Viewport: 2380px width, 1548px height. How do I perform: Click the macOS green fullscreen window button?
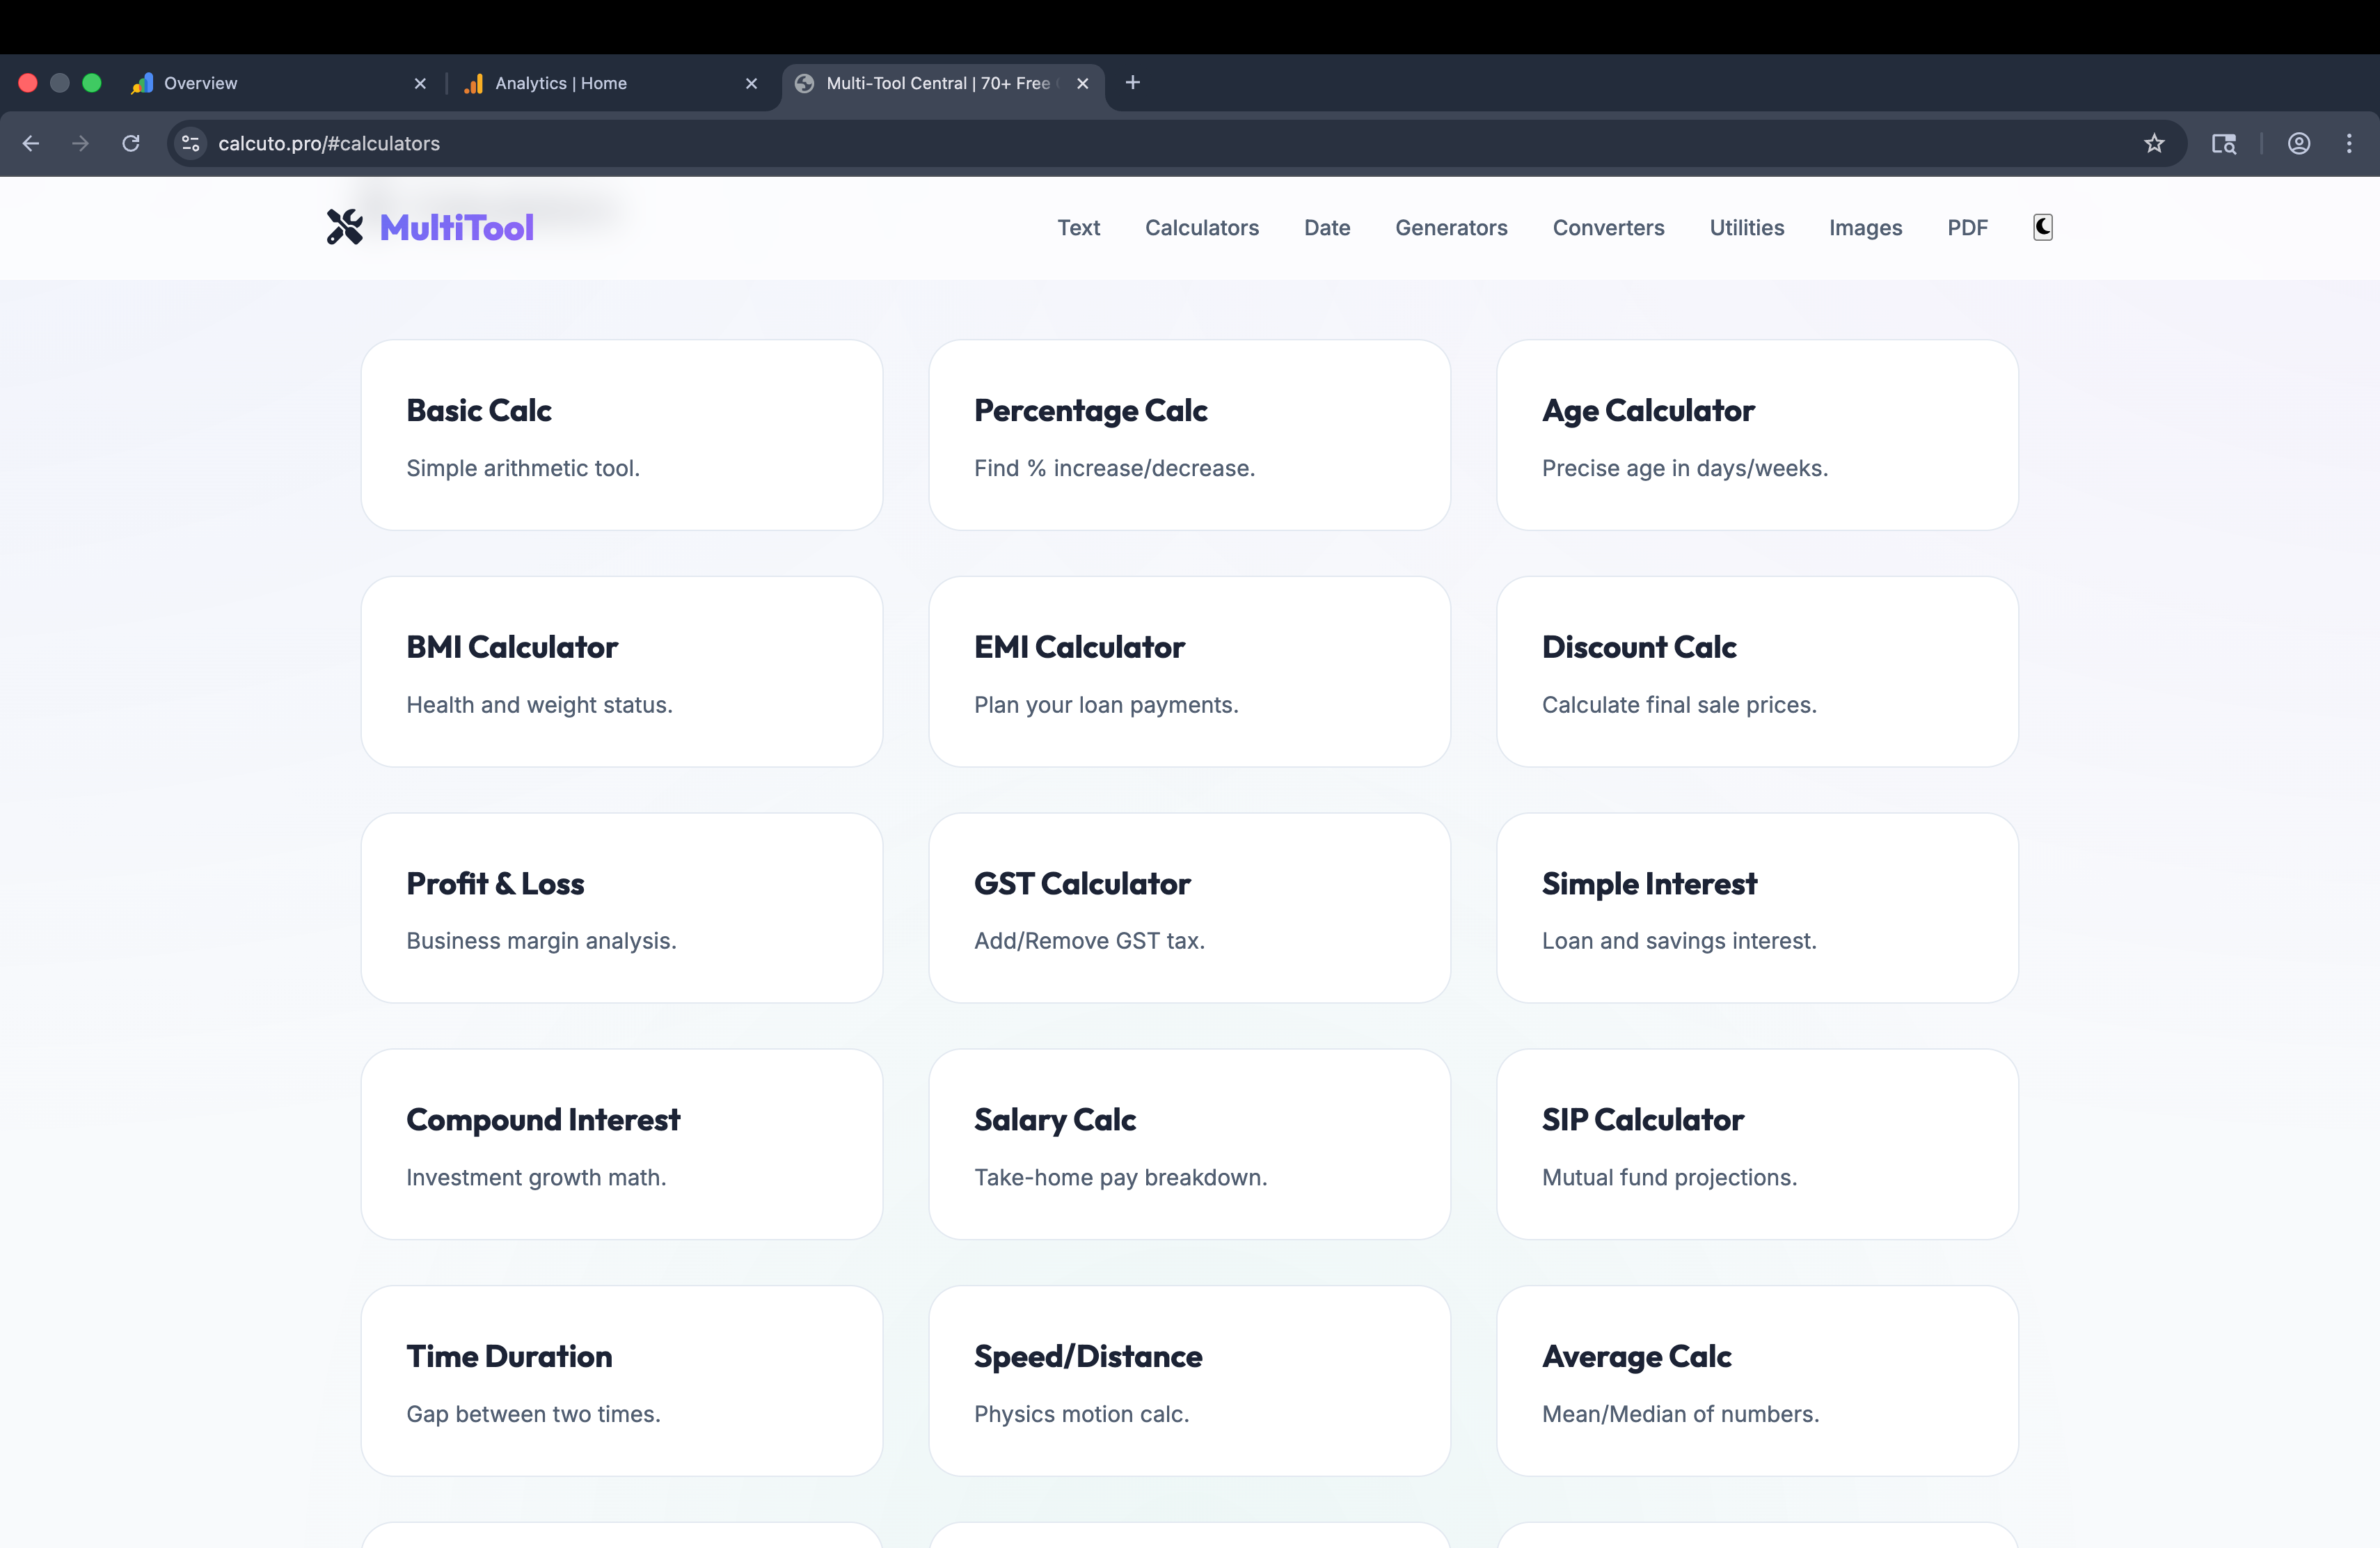(92, 83)
